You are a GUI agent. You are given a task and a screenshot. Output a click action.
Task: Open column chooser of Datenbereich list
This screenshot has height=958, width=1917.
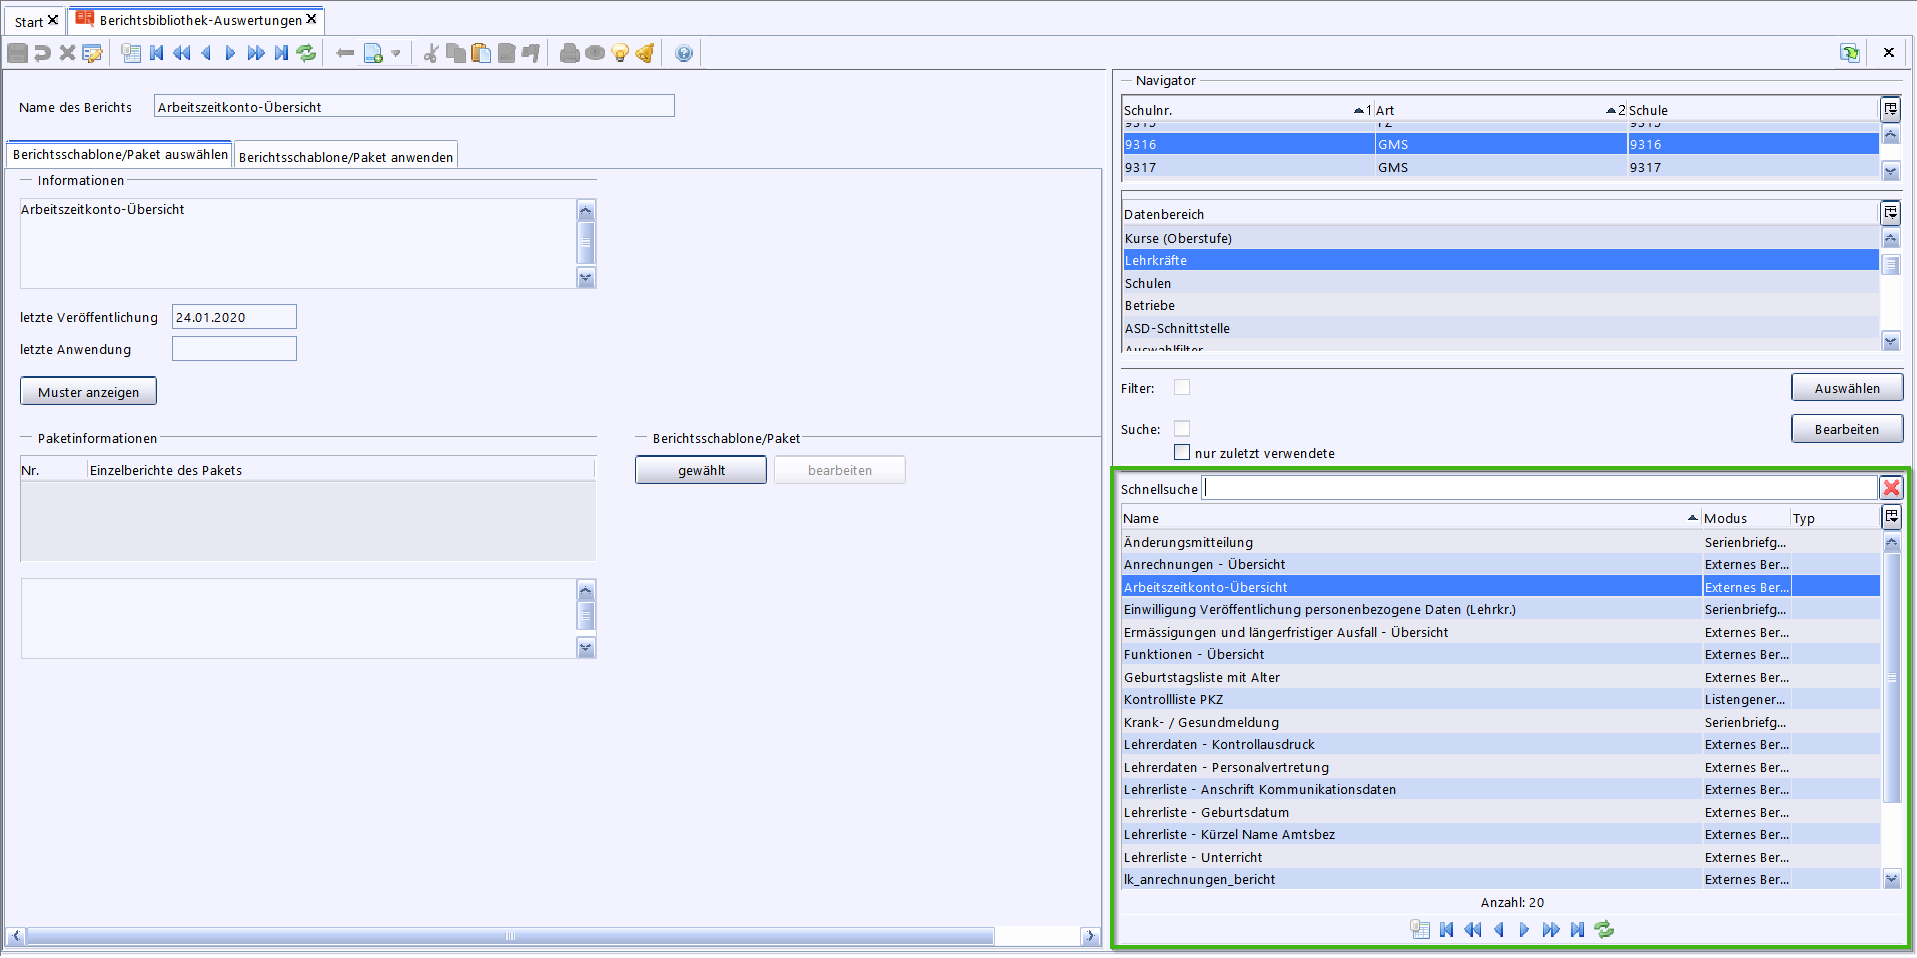[x=1890, y=212]
